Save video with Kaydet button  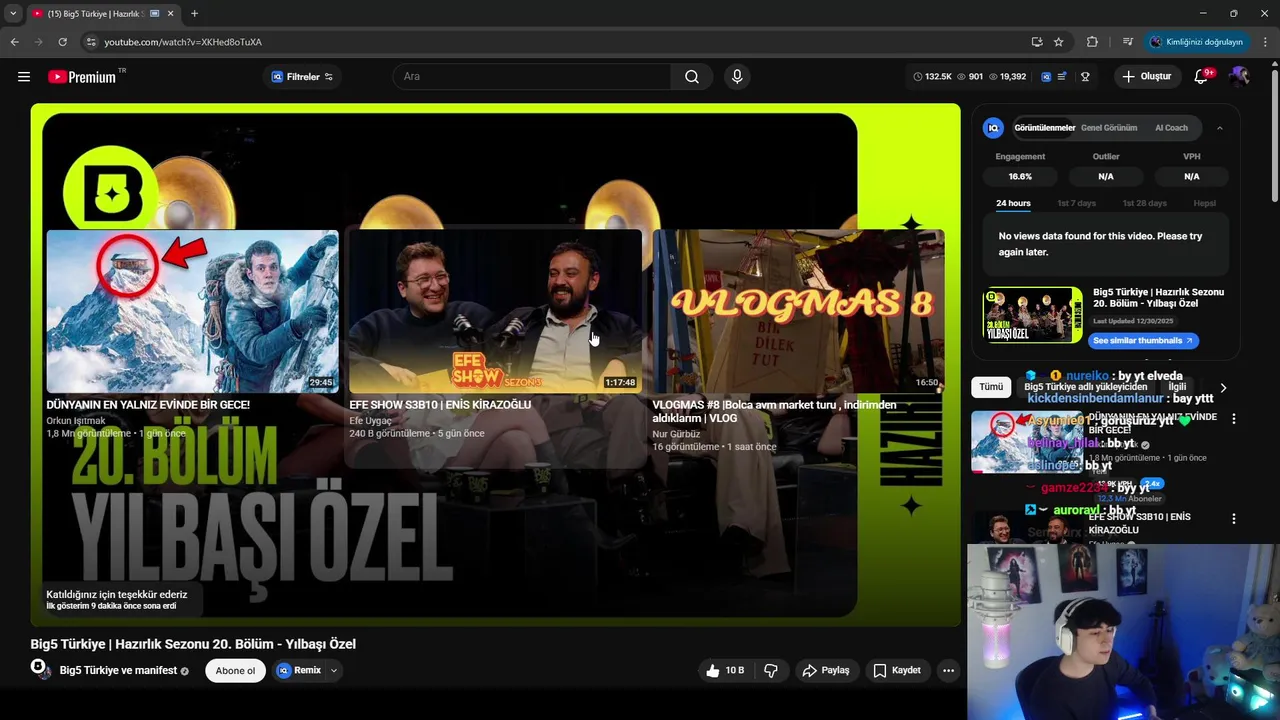(x=897, y=671)
